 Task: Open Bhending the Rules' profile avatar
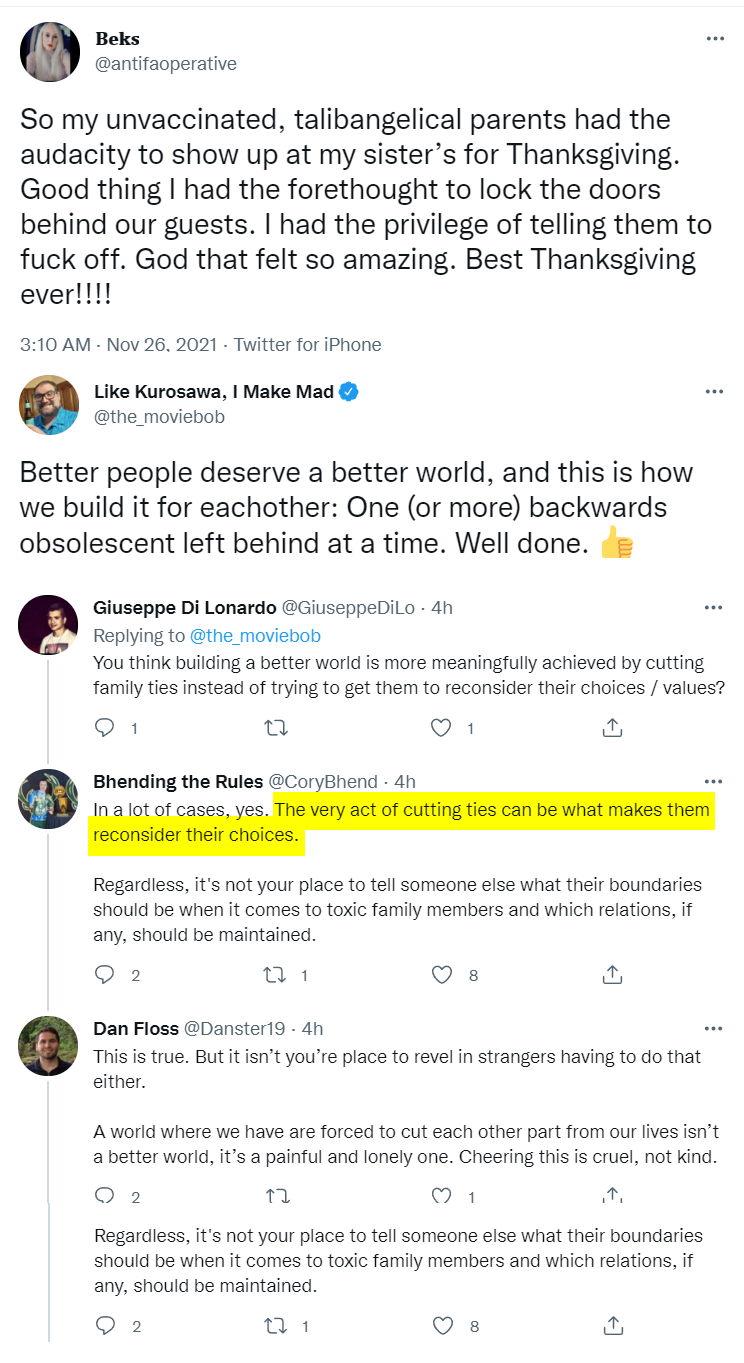49,799
